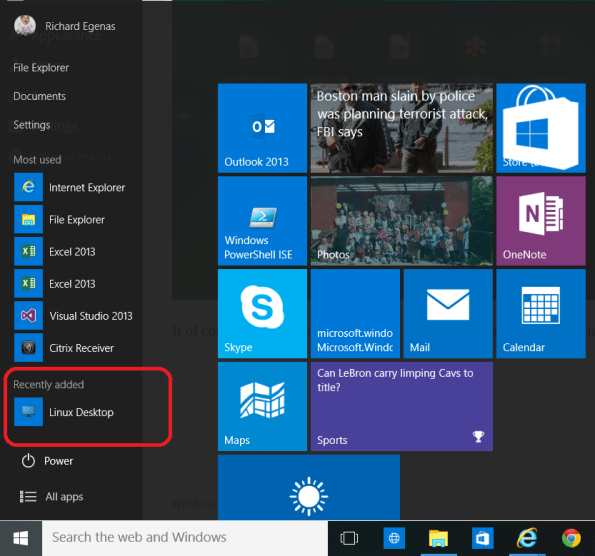Launch Linux Desktop under Recently added
Image resolution: width=595 pixels, height=556 pixels.
click(x=64, y=412)
